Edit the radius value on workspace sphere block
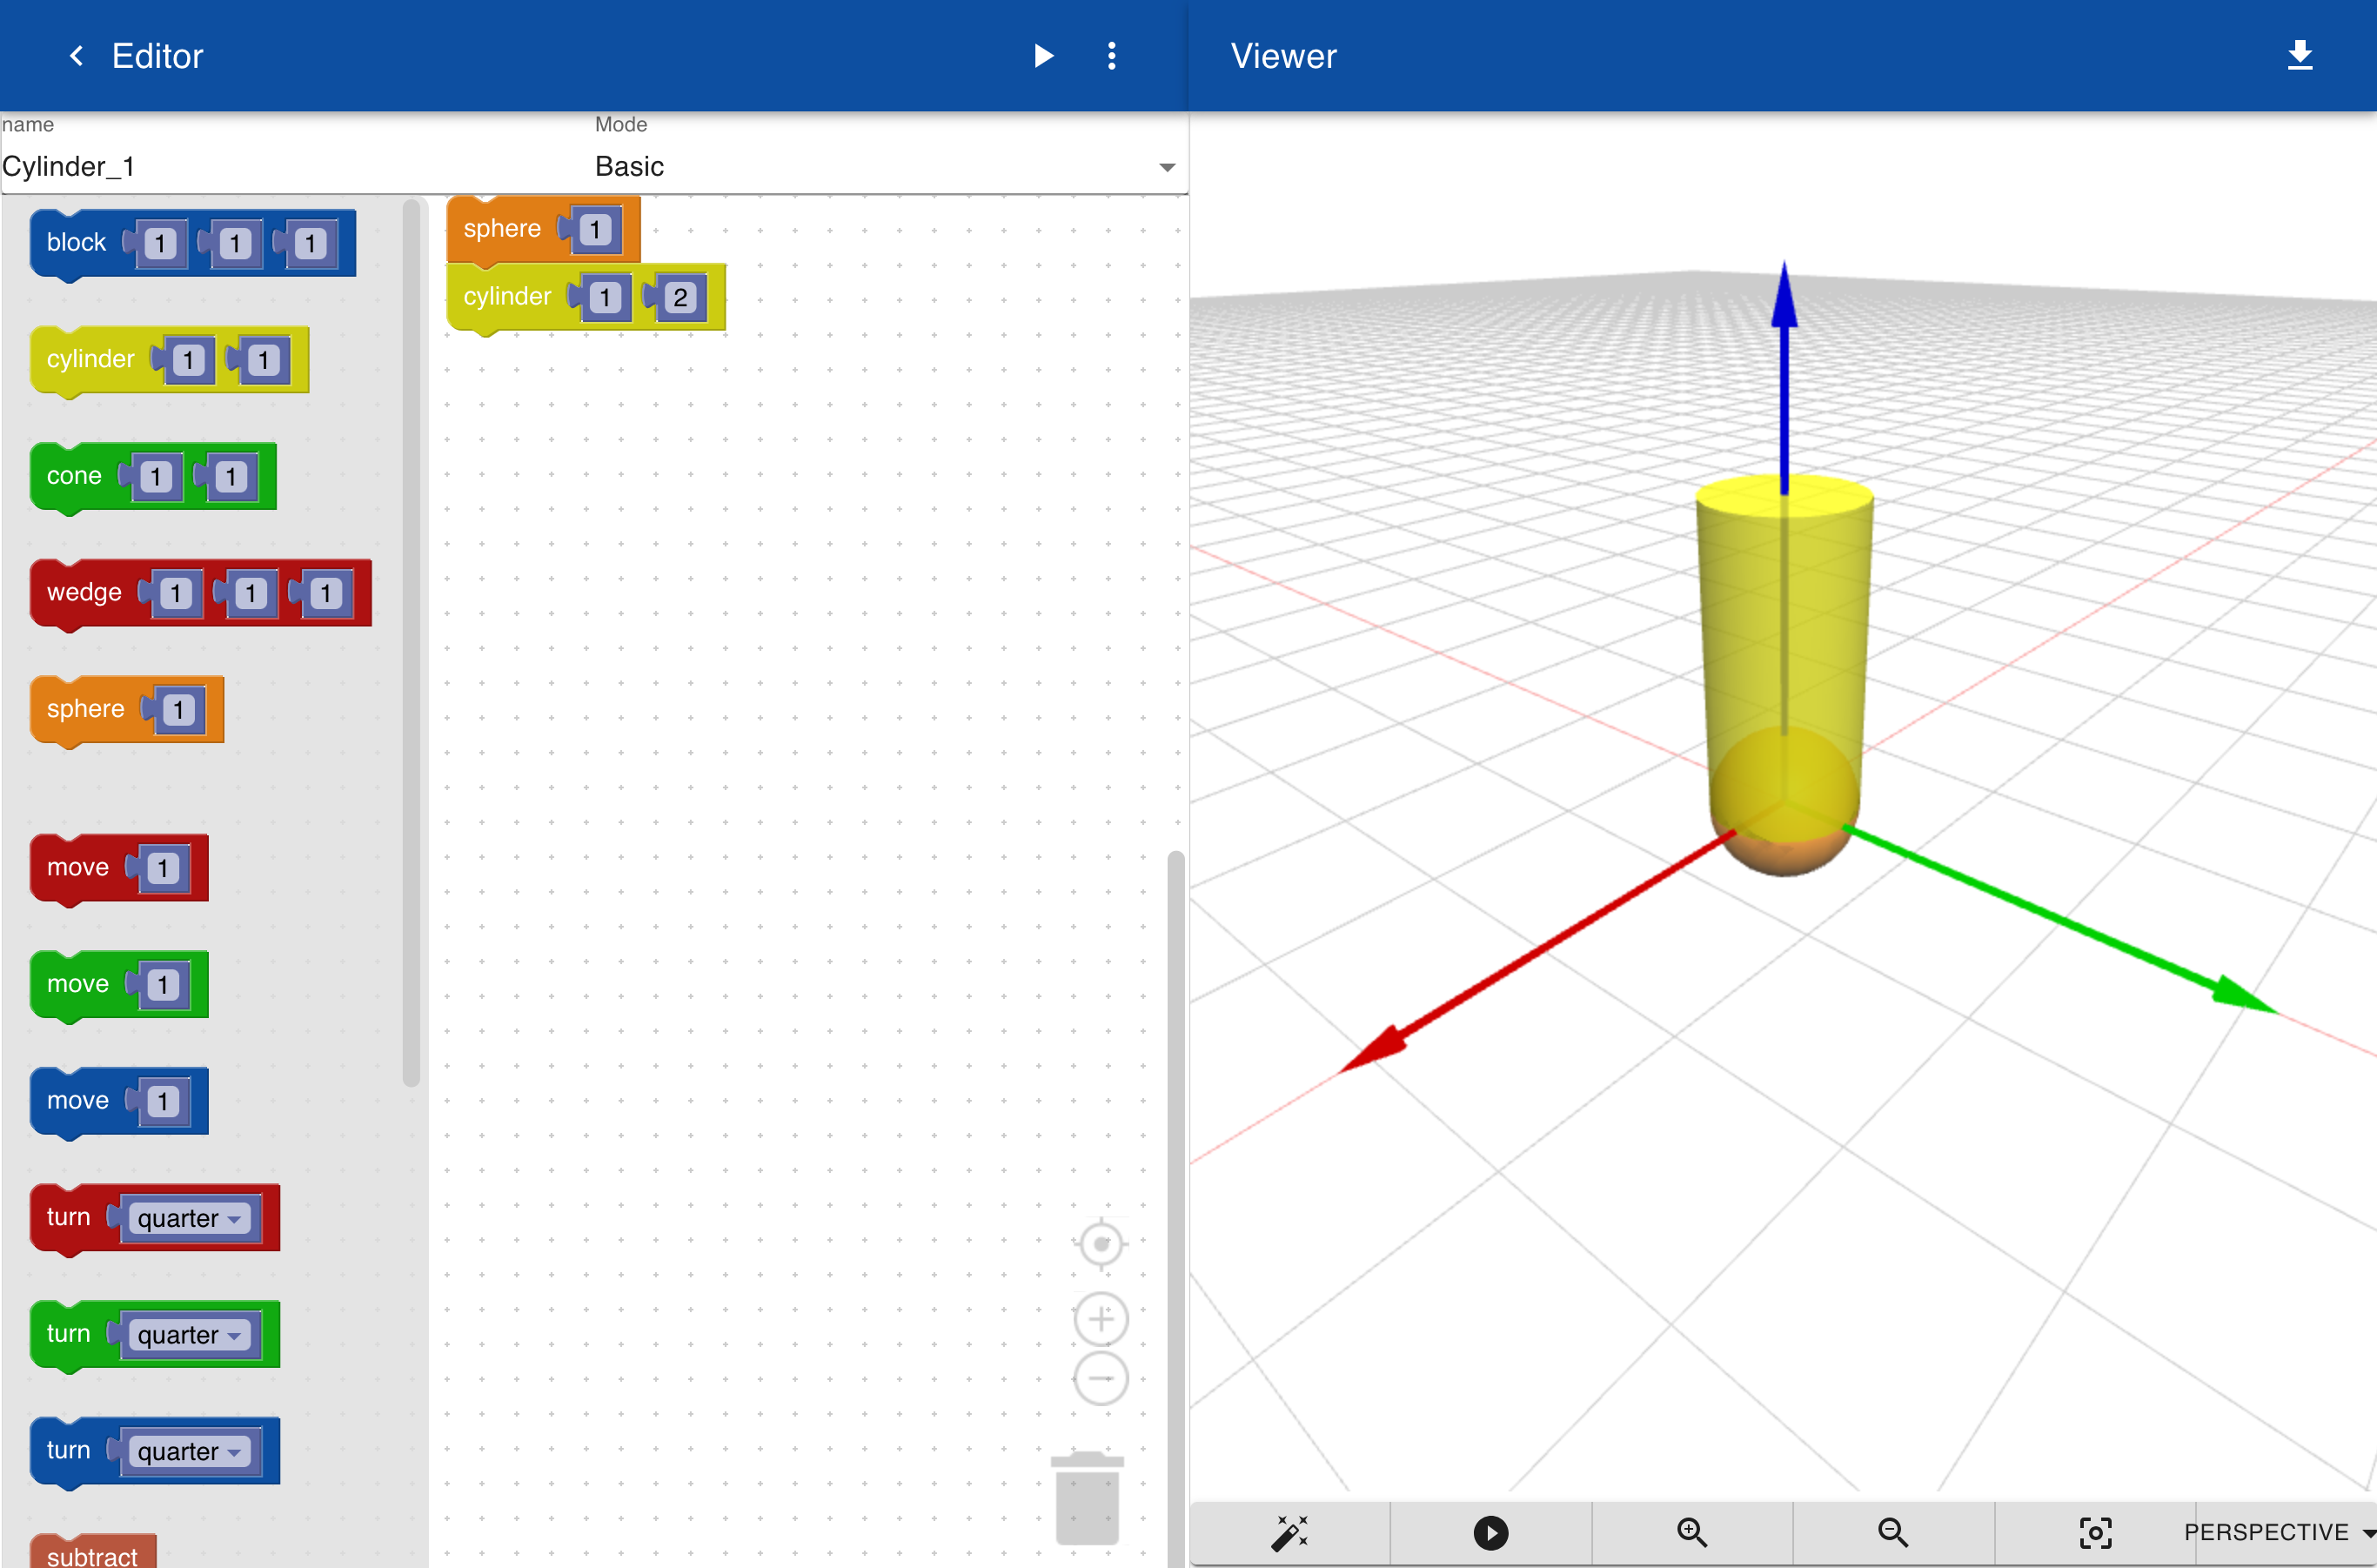The height and width of the screenshot is (1568, 2377). tap(595, 230)
